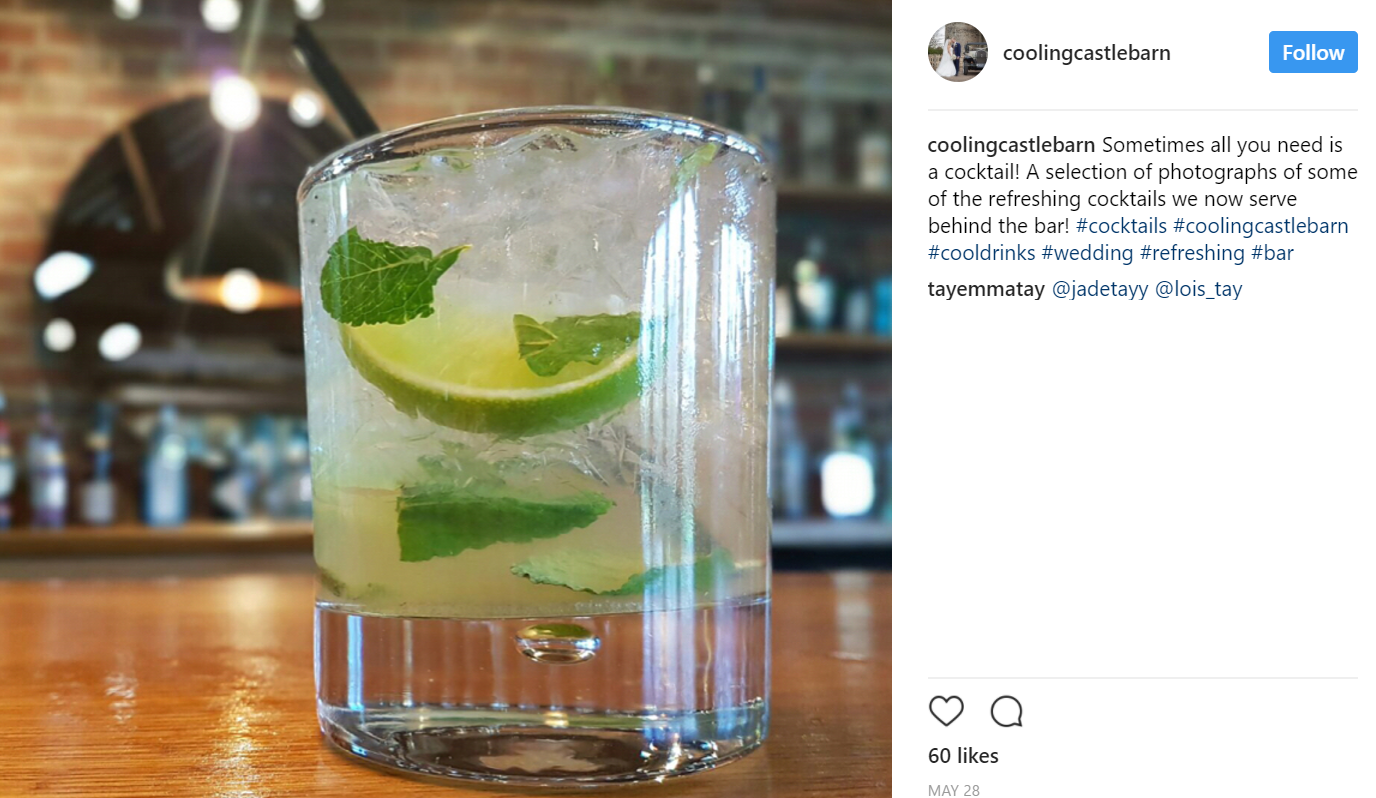Open the comment bubble icon

tap(1006, 711)
